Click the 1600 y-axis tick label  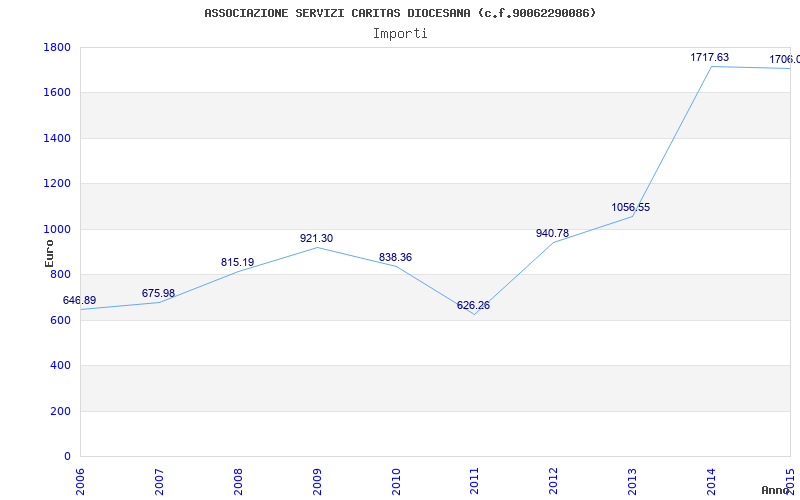click(x=57, y=93)
